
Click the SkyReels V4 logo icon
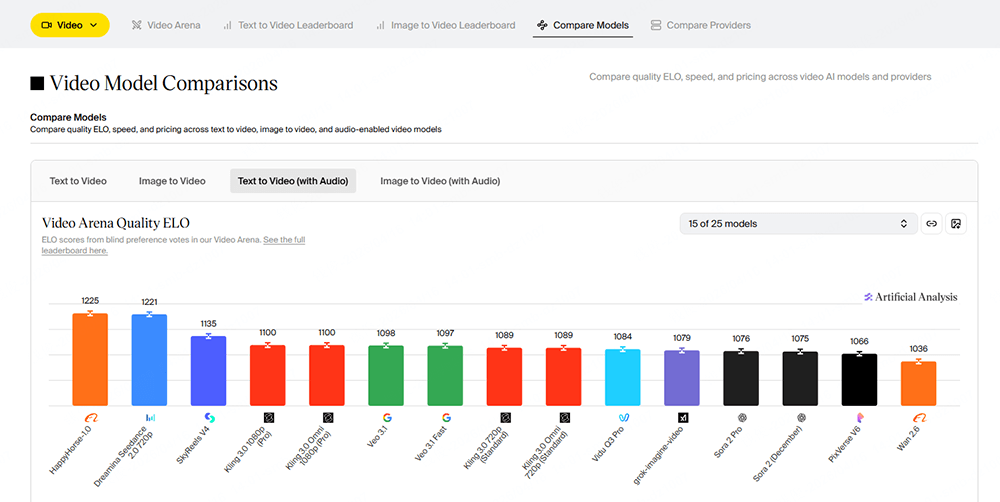pos(209,418)
